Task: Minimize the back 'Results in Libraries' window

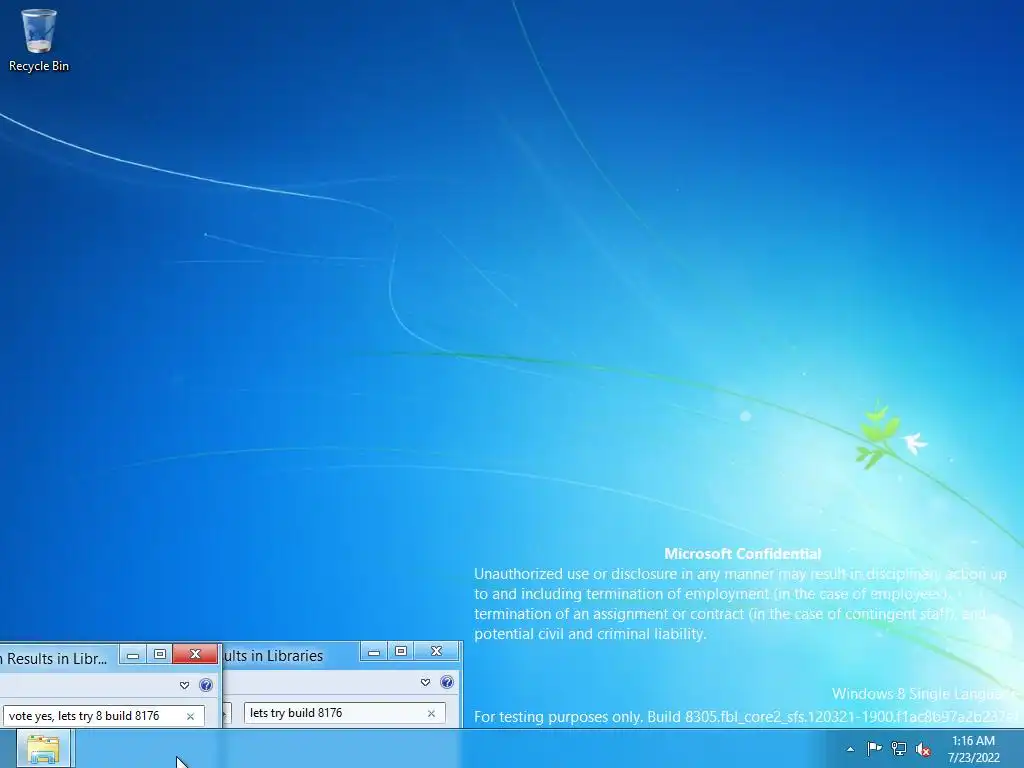Action: coord(374,651)
